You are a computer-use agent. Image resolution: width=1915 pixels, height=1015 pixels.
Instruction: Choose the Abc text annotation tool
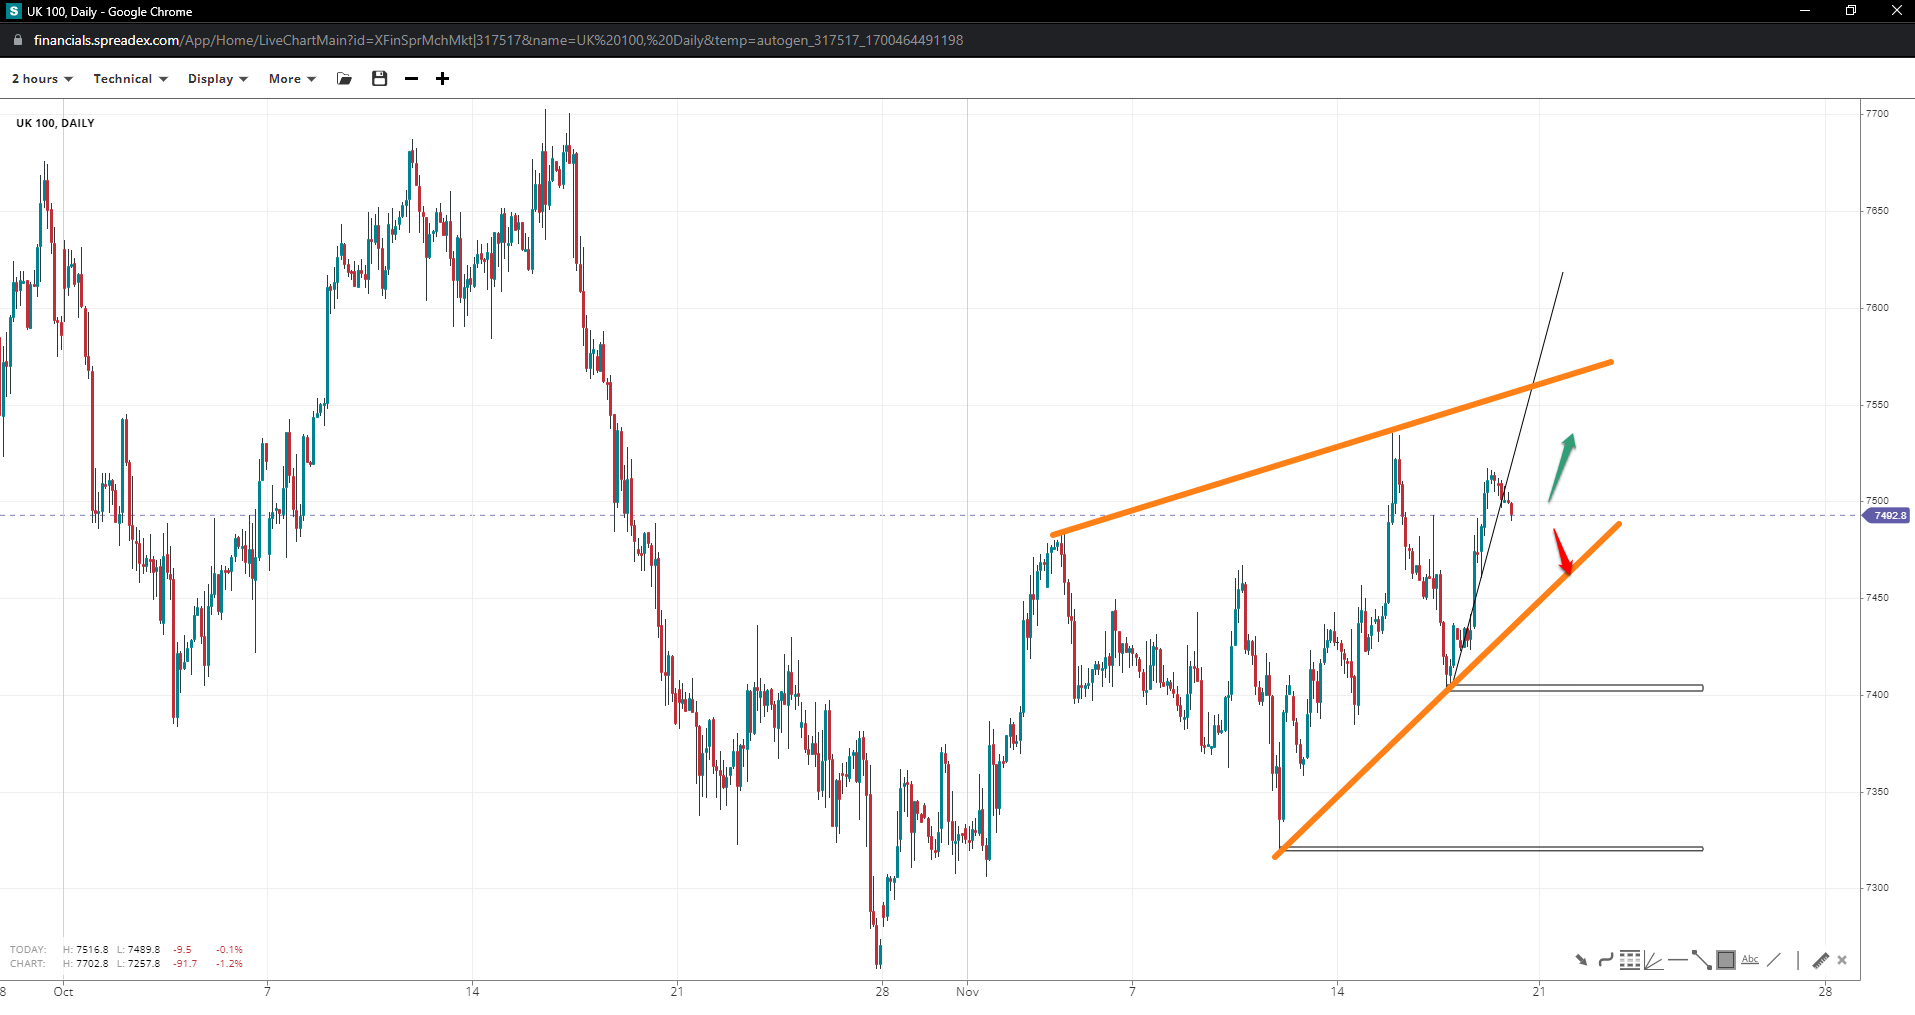point(1750,960)
